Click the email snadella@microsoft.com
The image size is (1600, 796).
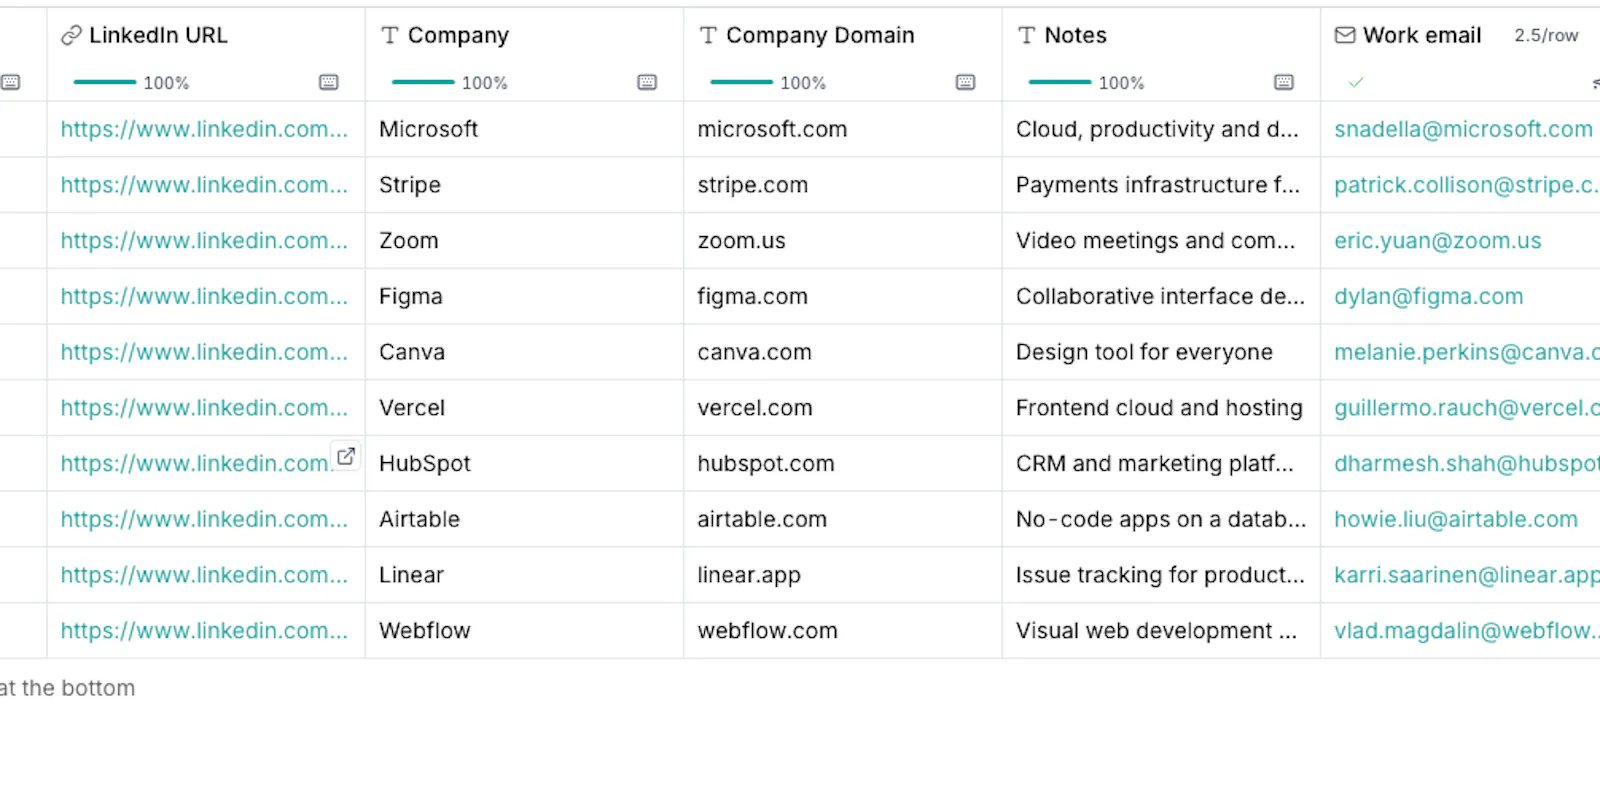coord(1463,129)
